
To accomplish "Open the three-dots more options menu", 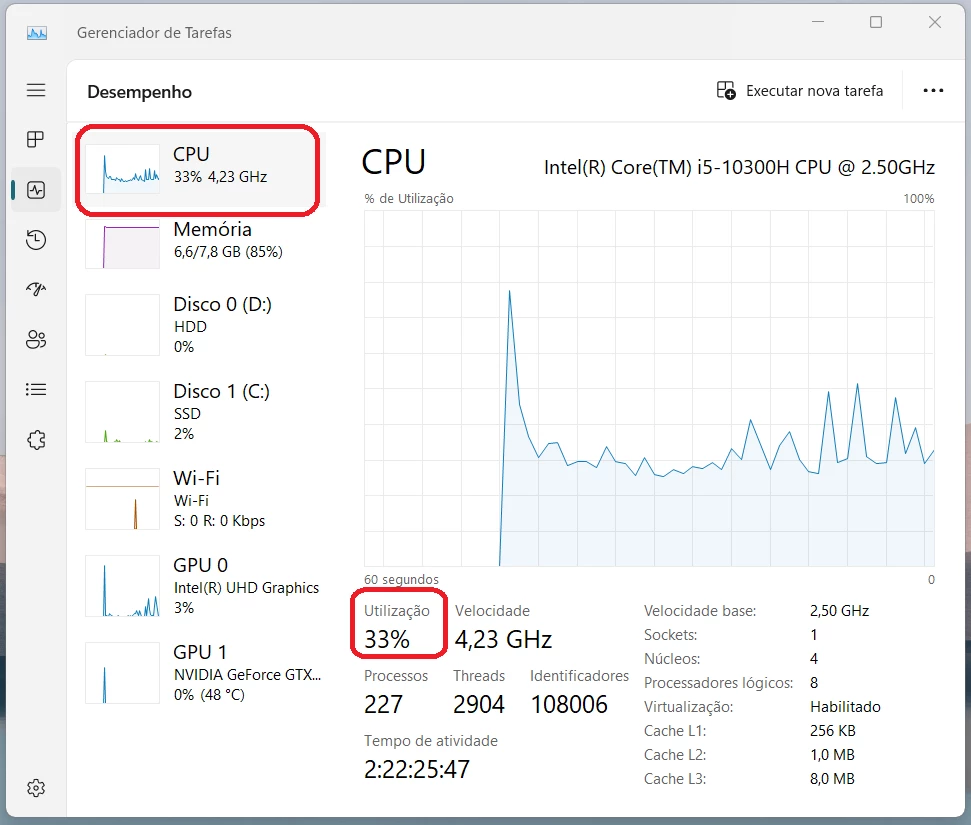I will click(933, 90).
